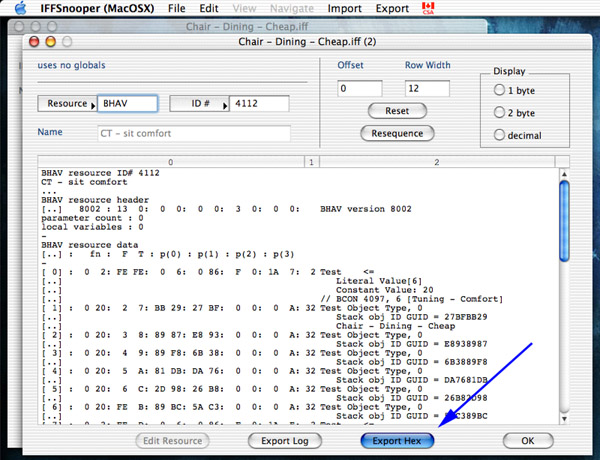The image size is (600, 460).
Task: Open the File menu
Action: click(176, 8)
